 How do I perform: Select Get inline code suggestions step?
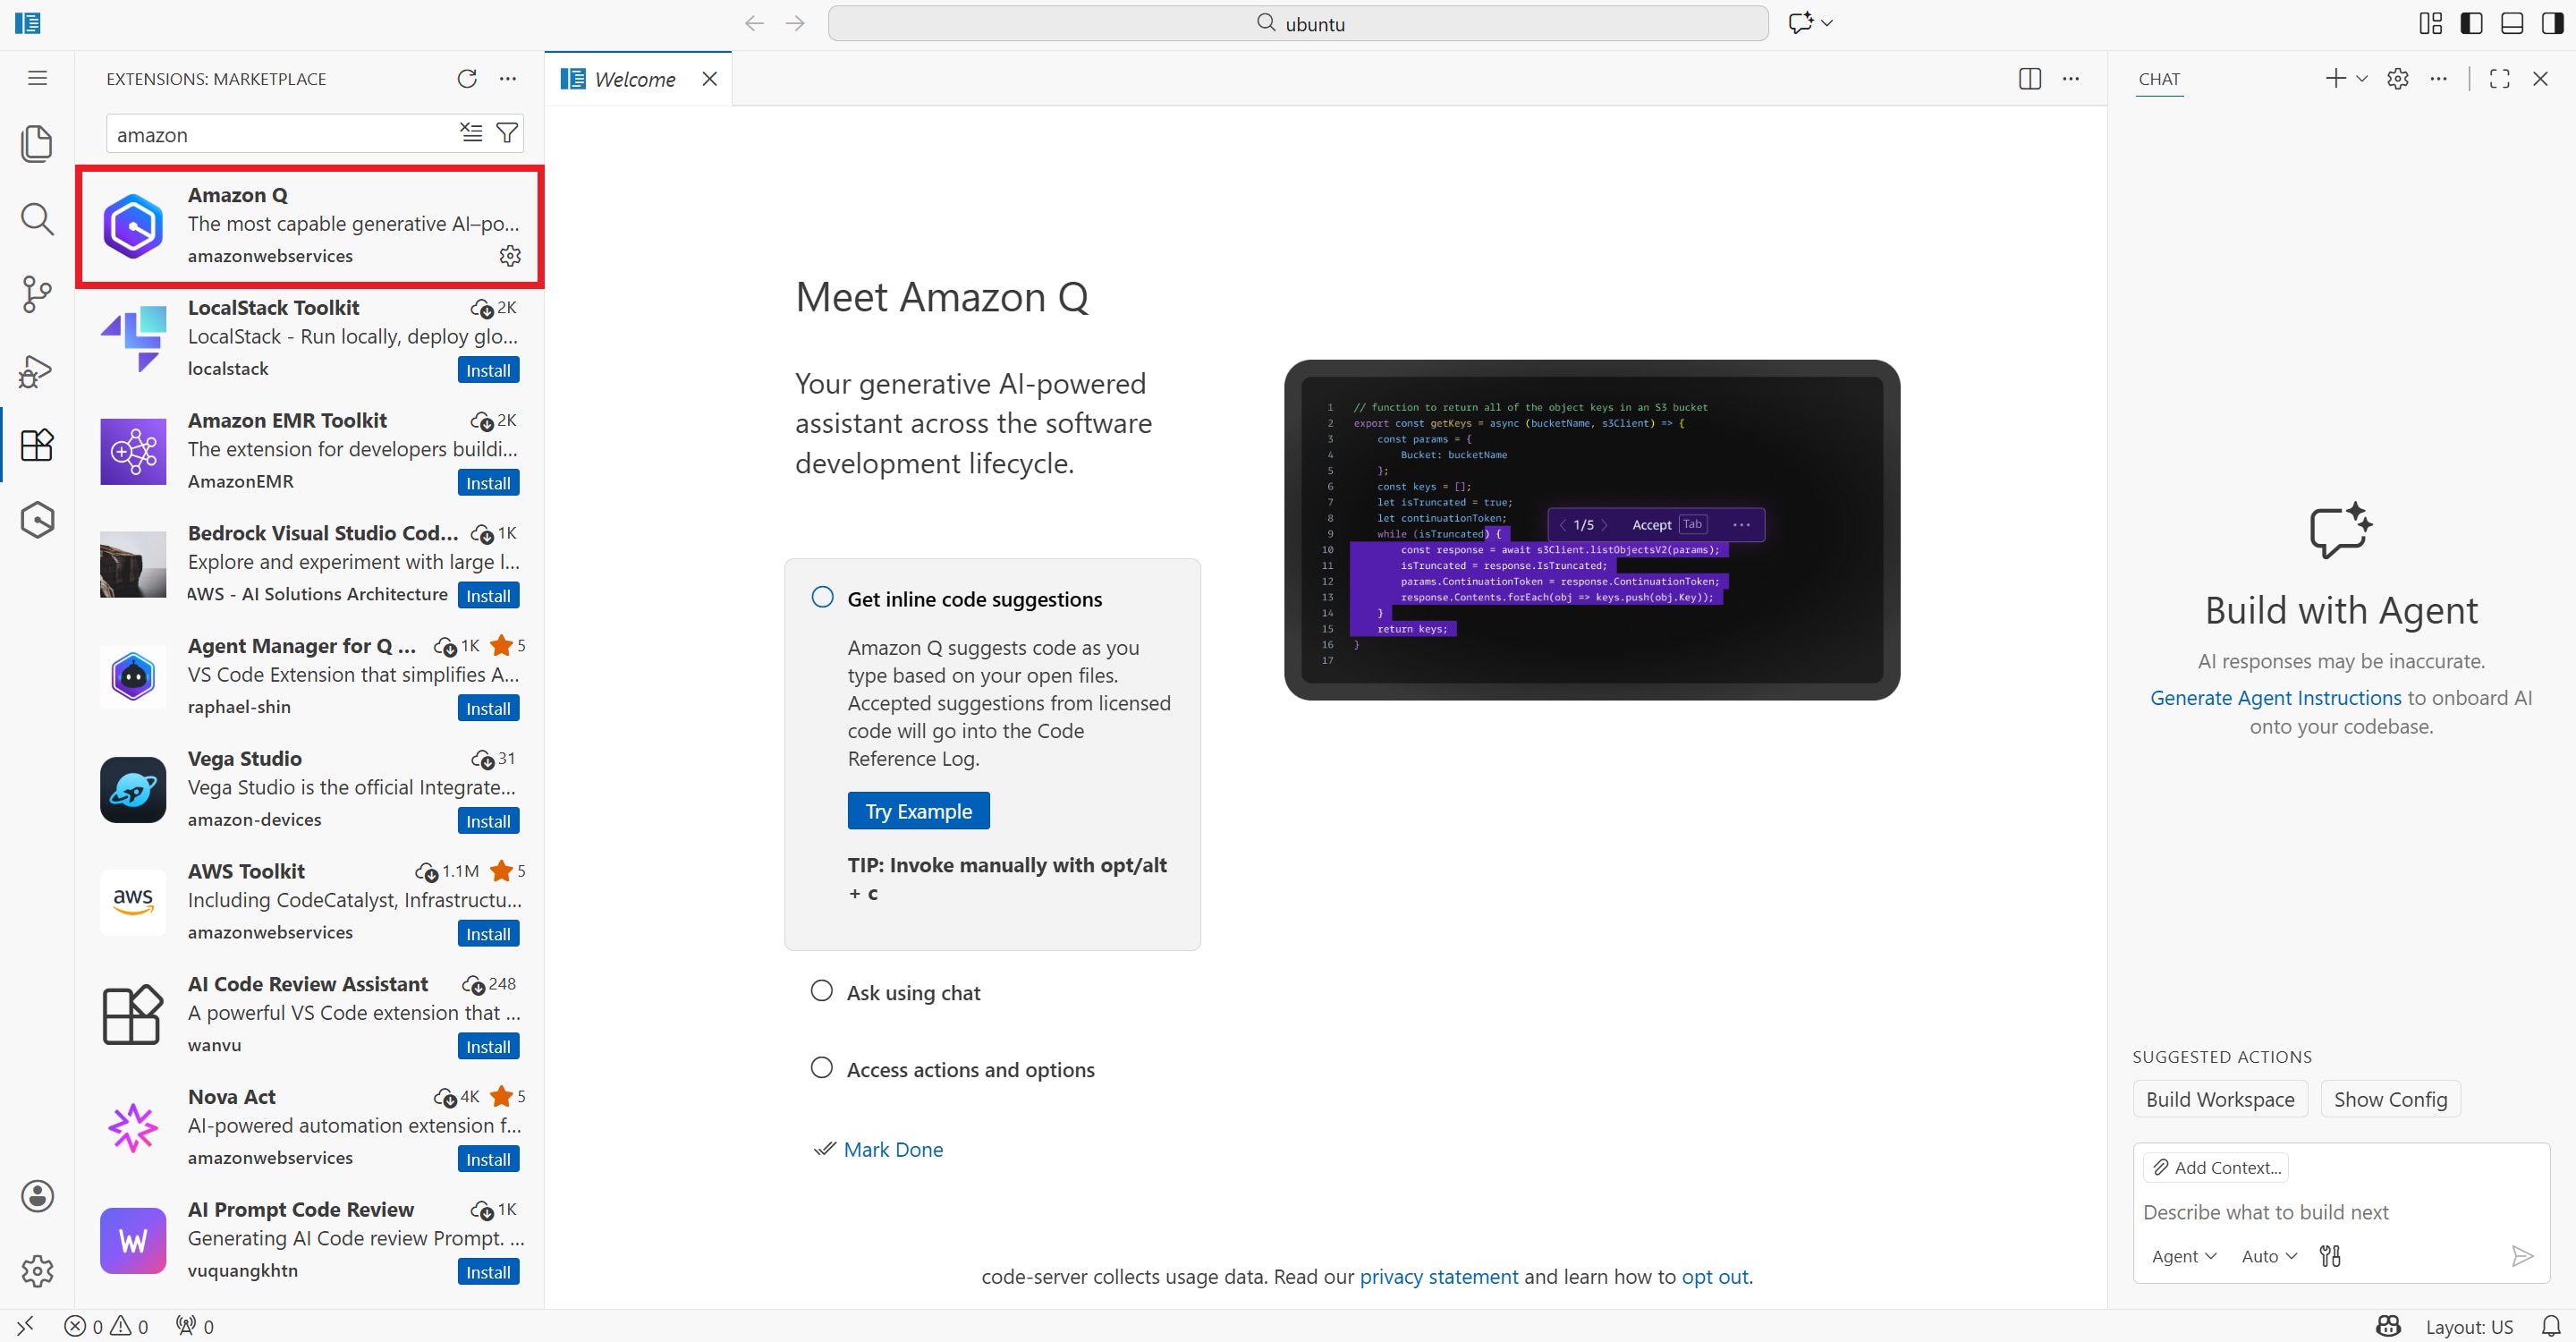click(974, 599)
